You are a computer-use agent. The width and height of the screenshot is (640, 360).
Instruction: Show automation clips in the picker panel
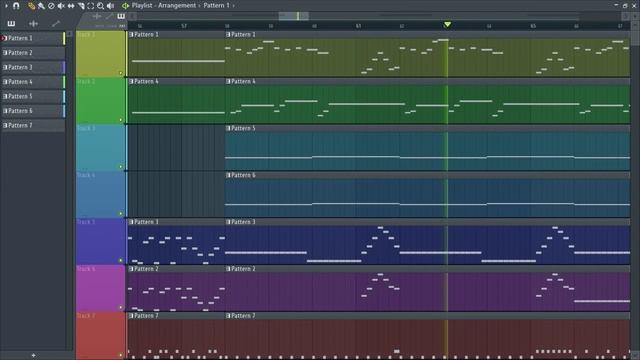point(56,24)
